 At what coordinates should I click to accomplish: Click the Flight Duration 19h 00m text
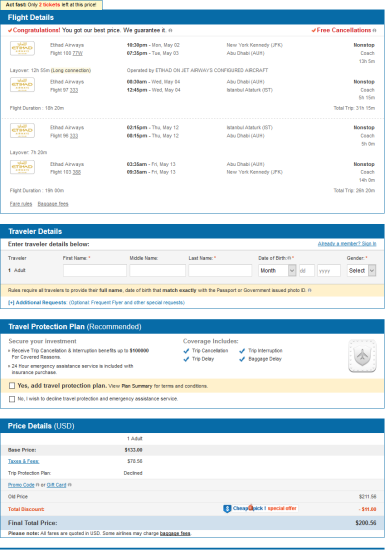point(37,190)
